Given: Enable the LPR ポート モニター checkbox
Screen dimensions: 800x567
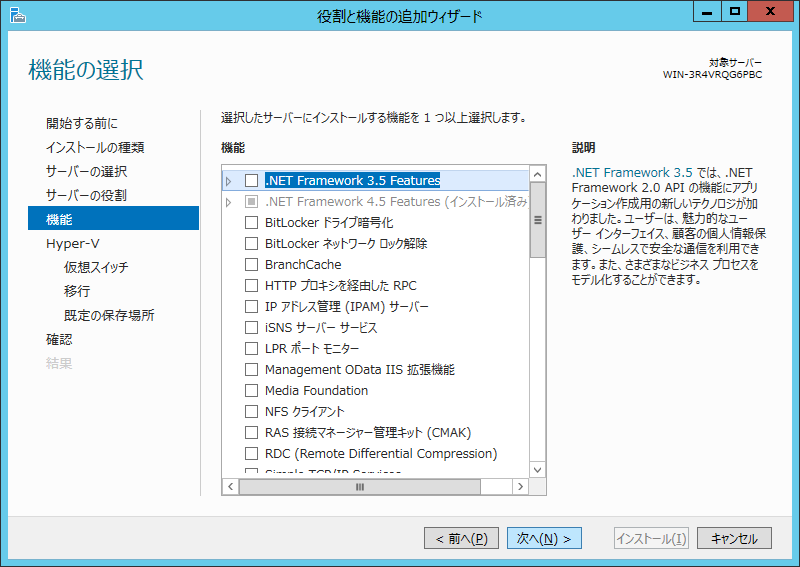Looking at the screenshot, I should [x=251, y=349].
